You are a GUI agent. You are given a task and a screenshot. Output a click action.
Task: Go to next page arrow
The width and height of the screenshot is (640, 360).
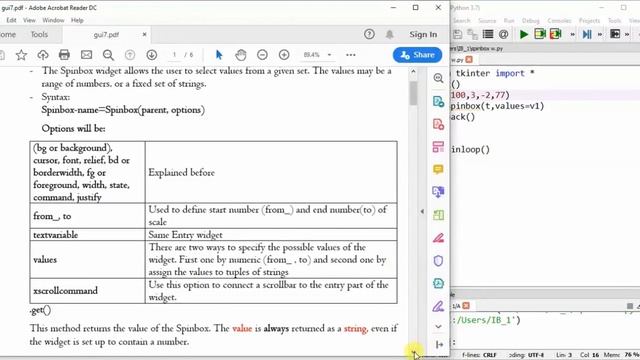click(152, 55)
